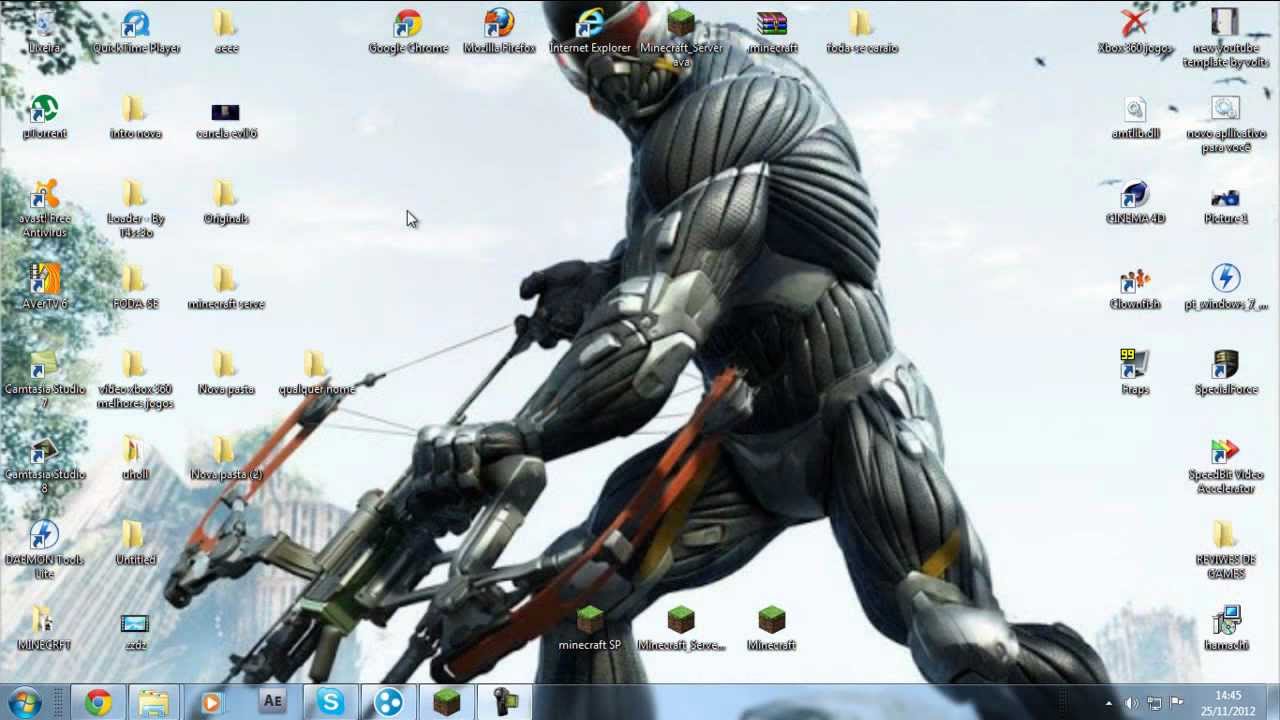Open the minecraft serve folder
This screenshot has width=1280, height=720.
click(226, 287)
